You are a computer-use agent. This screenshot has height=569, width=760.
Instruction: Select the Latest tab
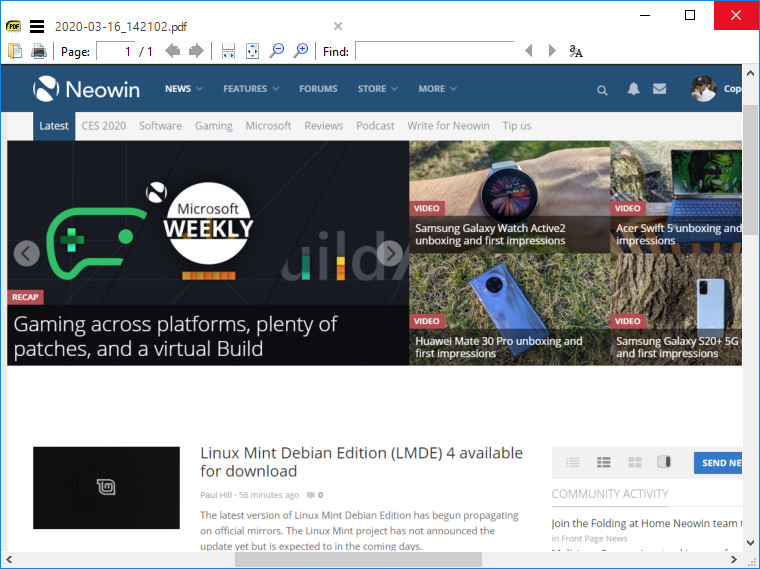tap(54, 126)
